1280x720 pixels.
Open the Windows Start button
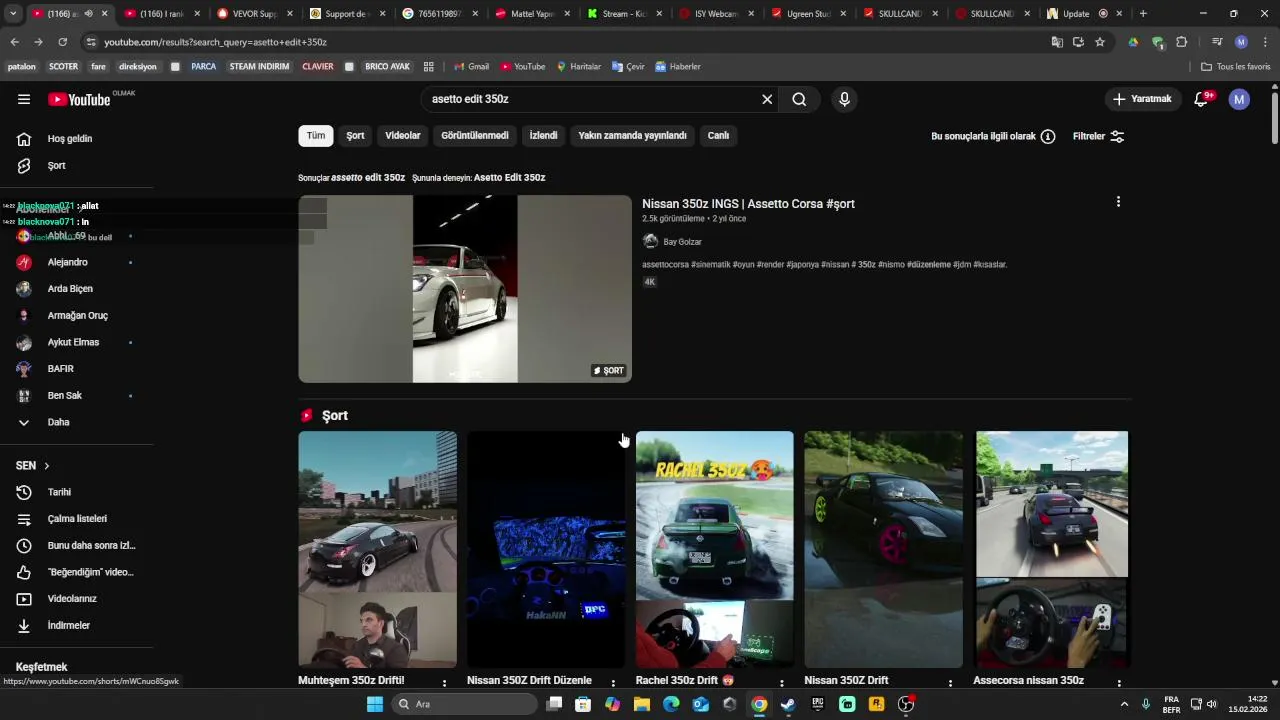[x=375, y=704]
